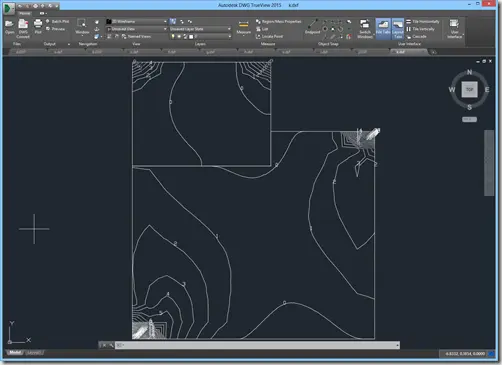Click Locate Point

pyautogui.click(x=270, y=36)
